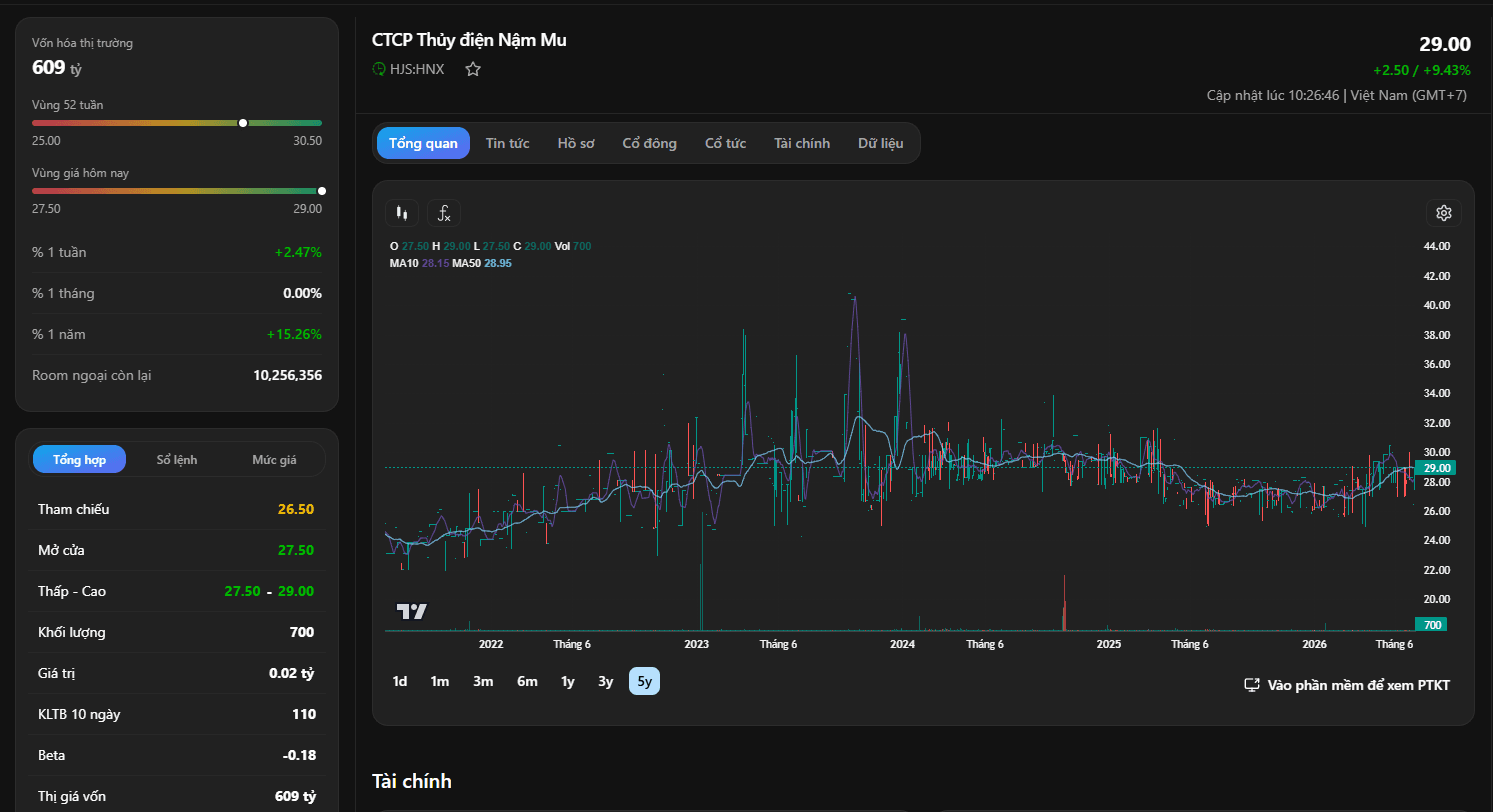Viewport: 1493px width, 812px height.
Task: Click the monitor icon beside PTKT link
Action: coord(1251,685)
